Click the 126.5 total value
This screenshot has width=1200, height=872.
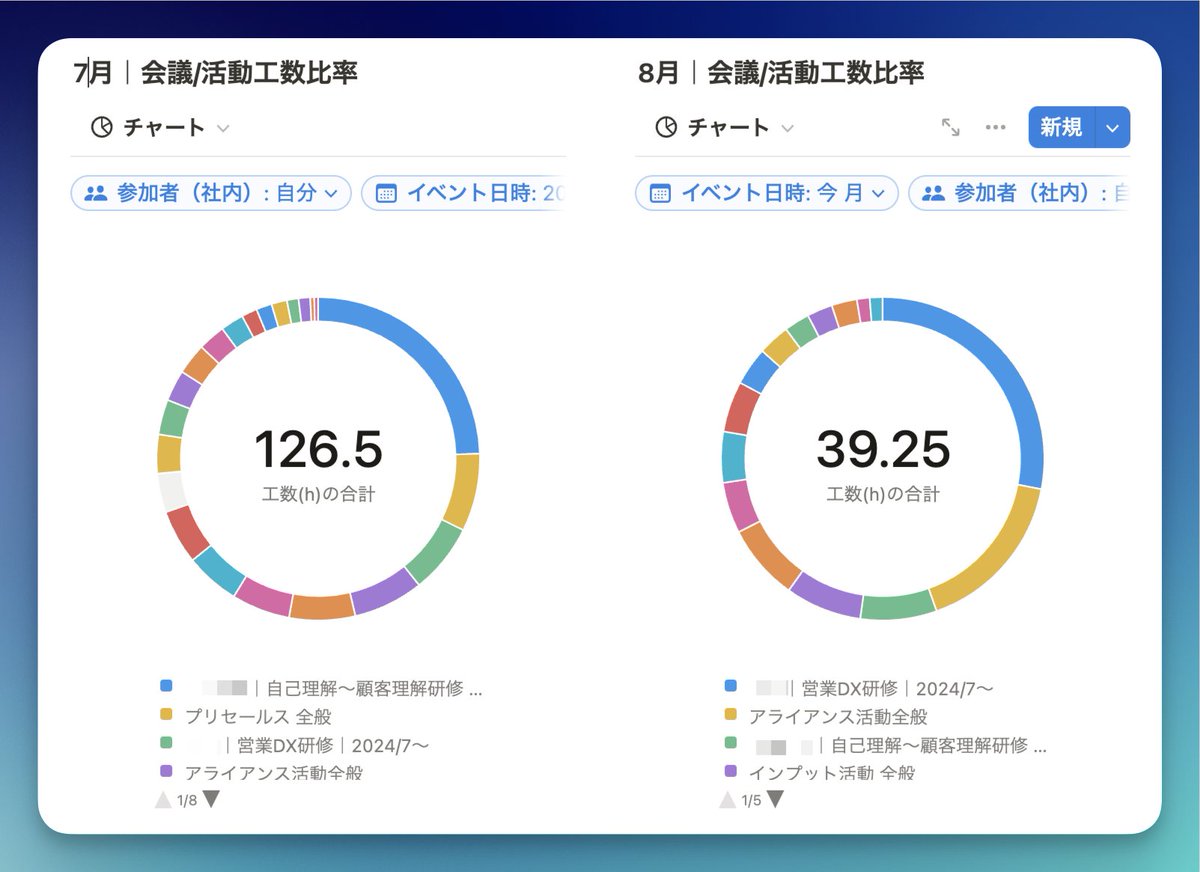[318, 449]
